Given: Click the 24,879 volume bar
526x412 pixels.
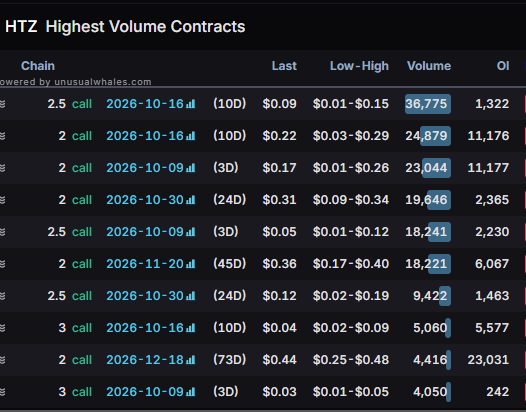Looking at the screenshot, I should click(435, 136).
